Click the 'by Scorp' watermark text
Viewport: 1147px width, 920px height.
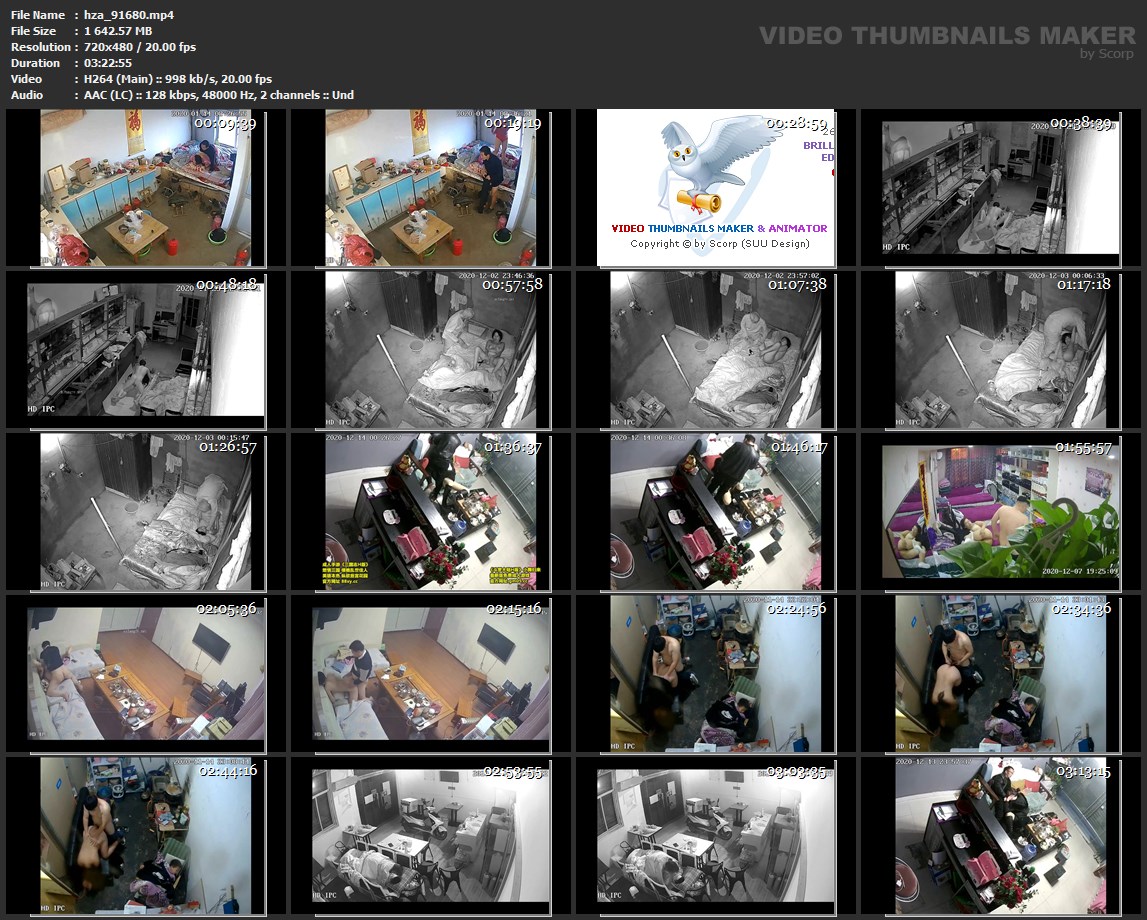(x=1107, y=54)
